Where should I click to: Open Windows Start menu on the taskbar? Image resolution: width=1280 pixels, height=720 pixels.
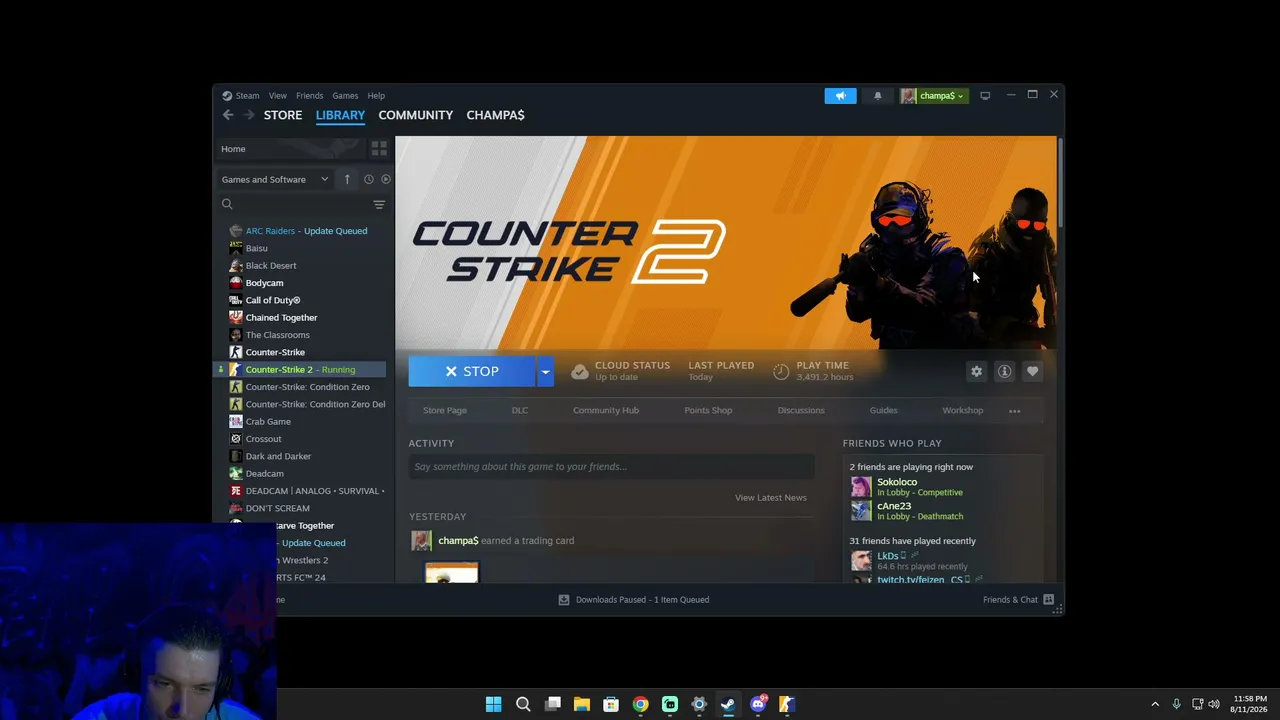coord(493,704)
